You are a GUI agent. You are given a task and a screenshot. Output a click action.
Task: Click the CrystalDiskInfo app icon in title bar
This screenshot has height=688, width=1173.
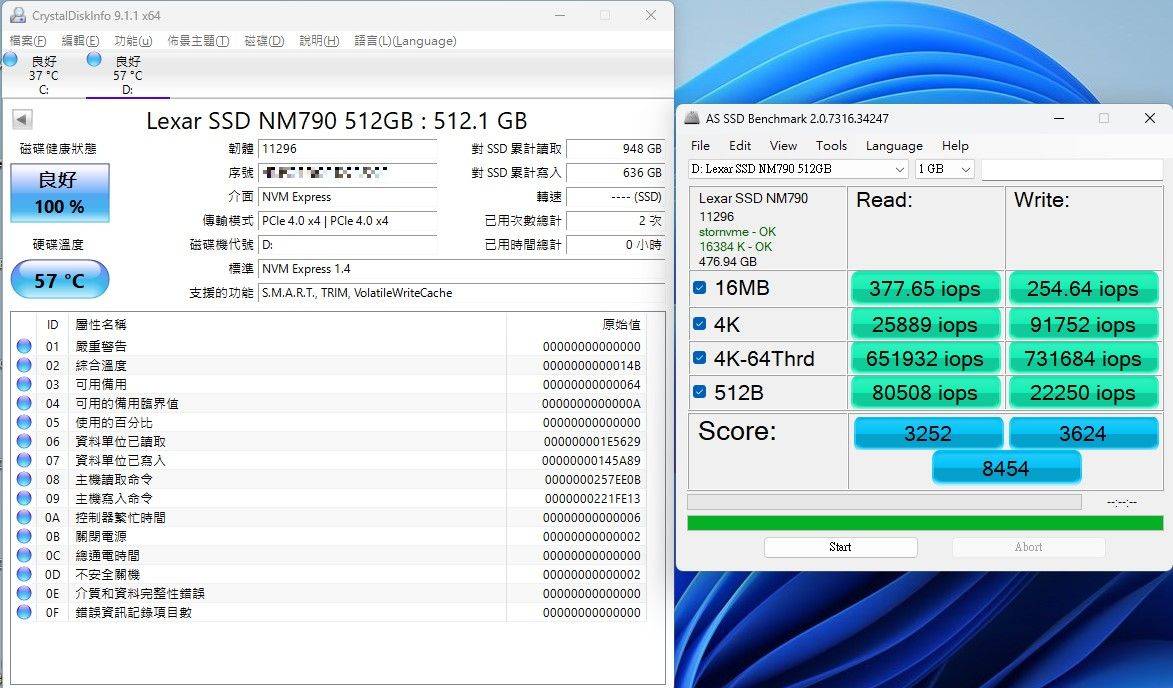click(x=19, y=15)
